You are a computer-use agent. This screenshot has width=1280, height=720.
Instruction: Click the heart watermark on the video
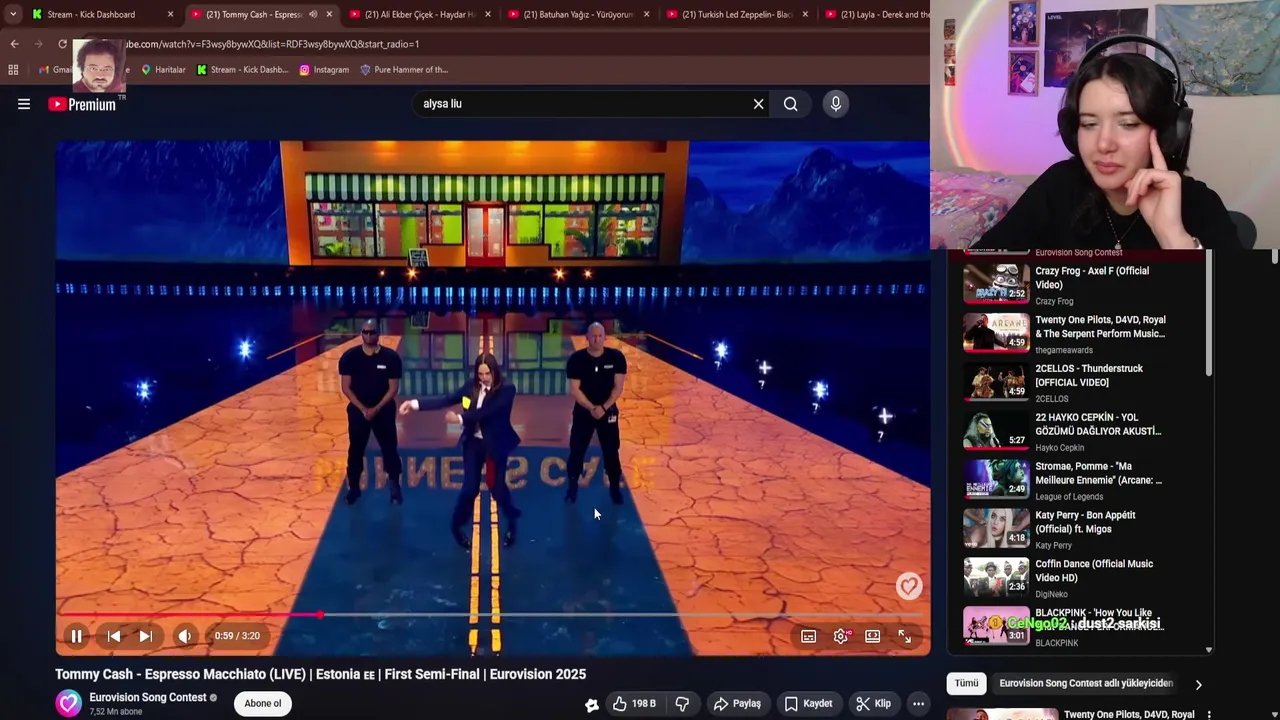909,586
